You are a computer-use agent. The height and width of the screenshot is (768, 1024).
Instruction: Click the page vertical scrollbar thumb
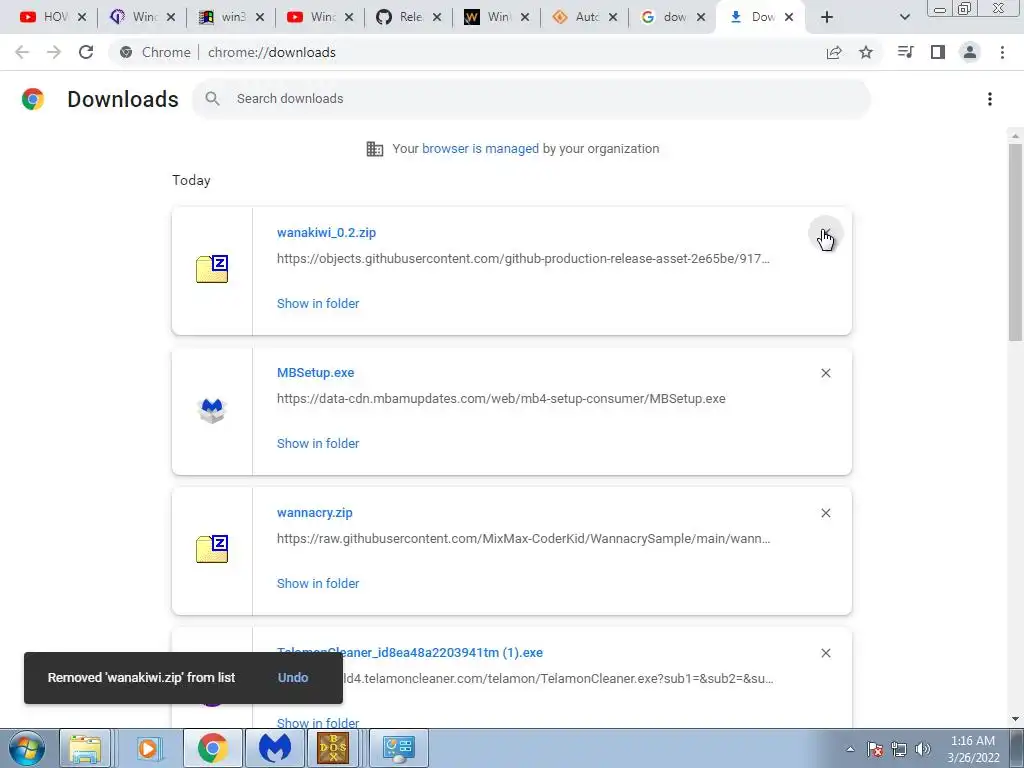[1015, 242]
